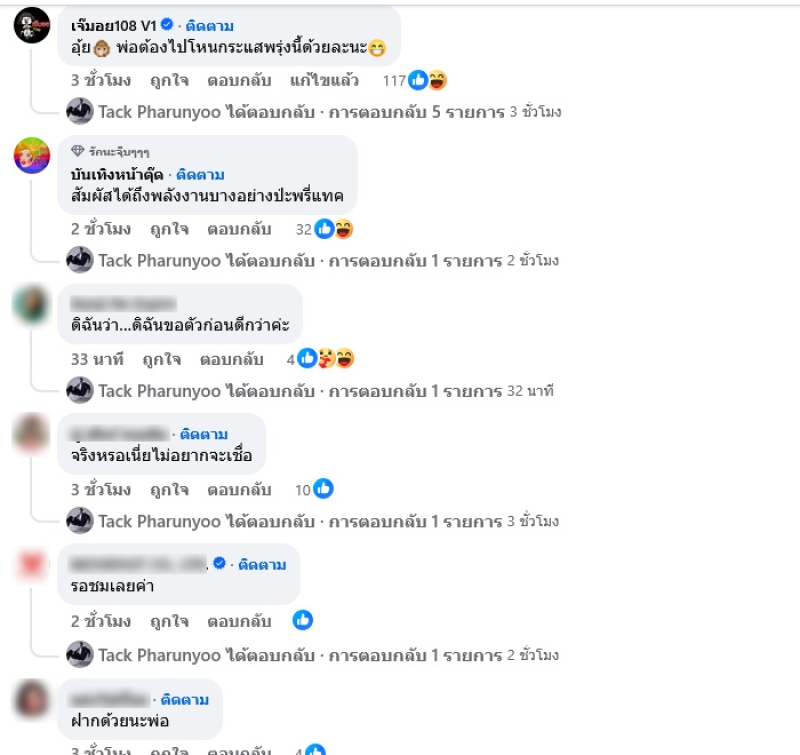Viewport: 800px width, 755px height.
Task: Reply to the ดิฉันขอตัวก่อนดีกว่าค่ะ comment with ตอบกลับ
Action: (x=232, y=360)
